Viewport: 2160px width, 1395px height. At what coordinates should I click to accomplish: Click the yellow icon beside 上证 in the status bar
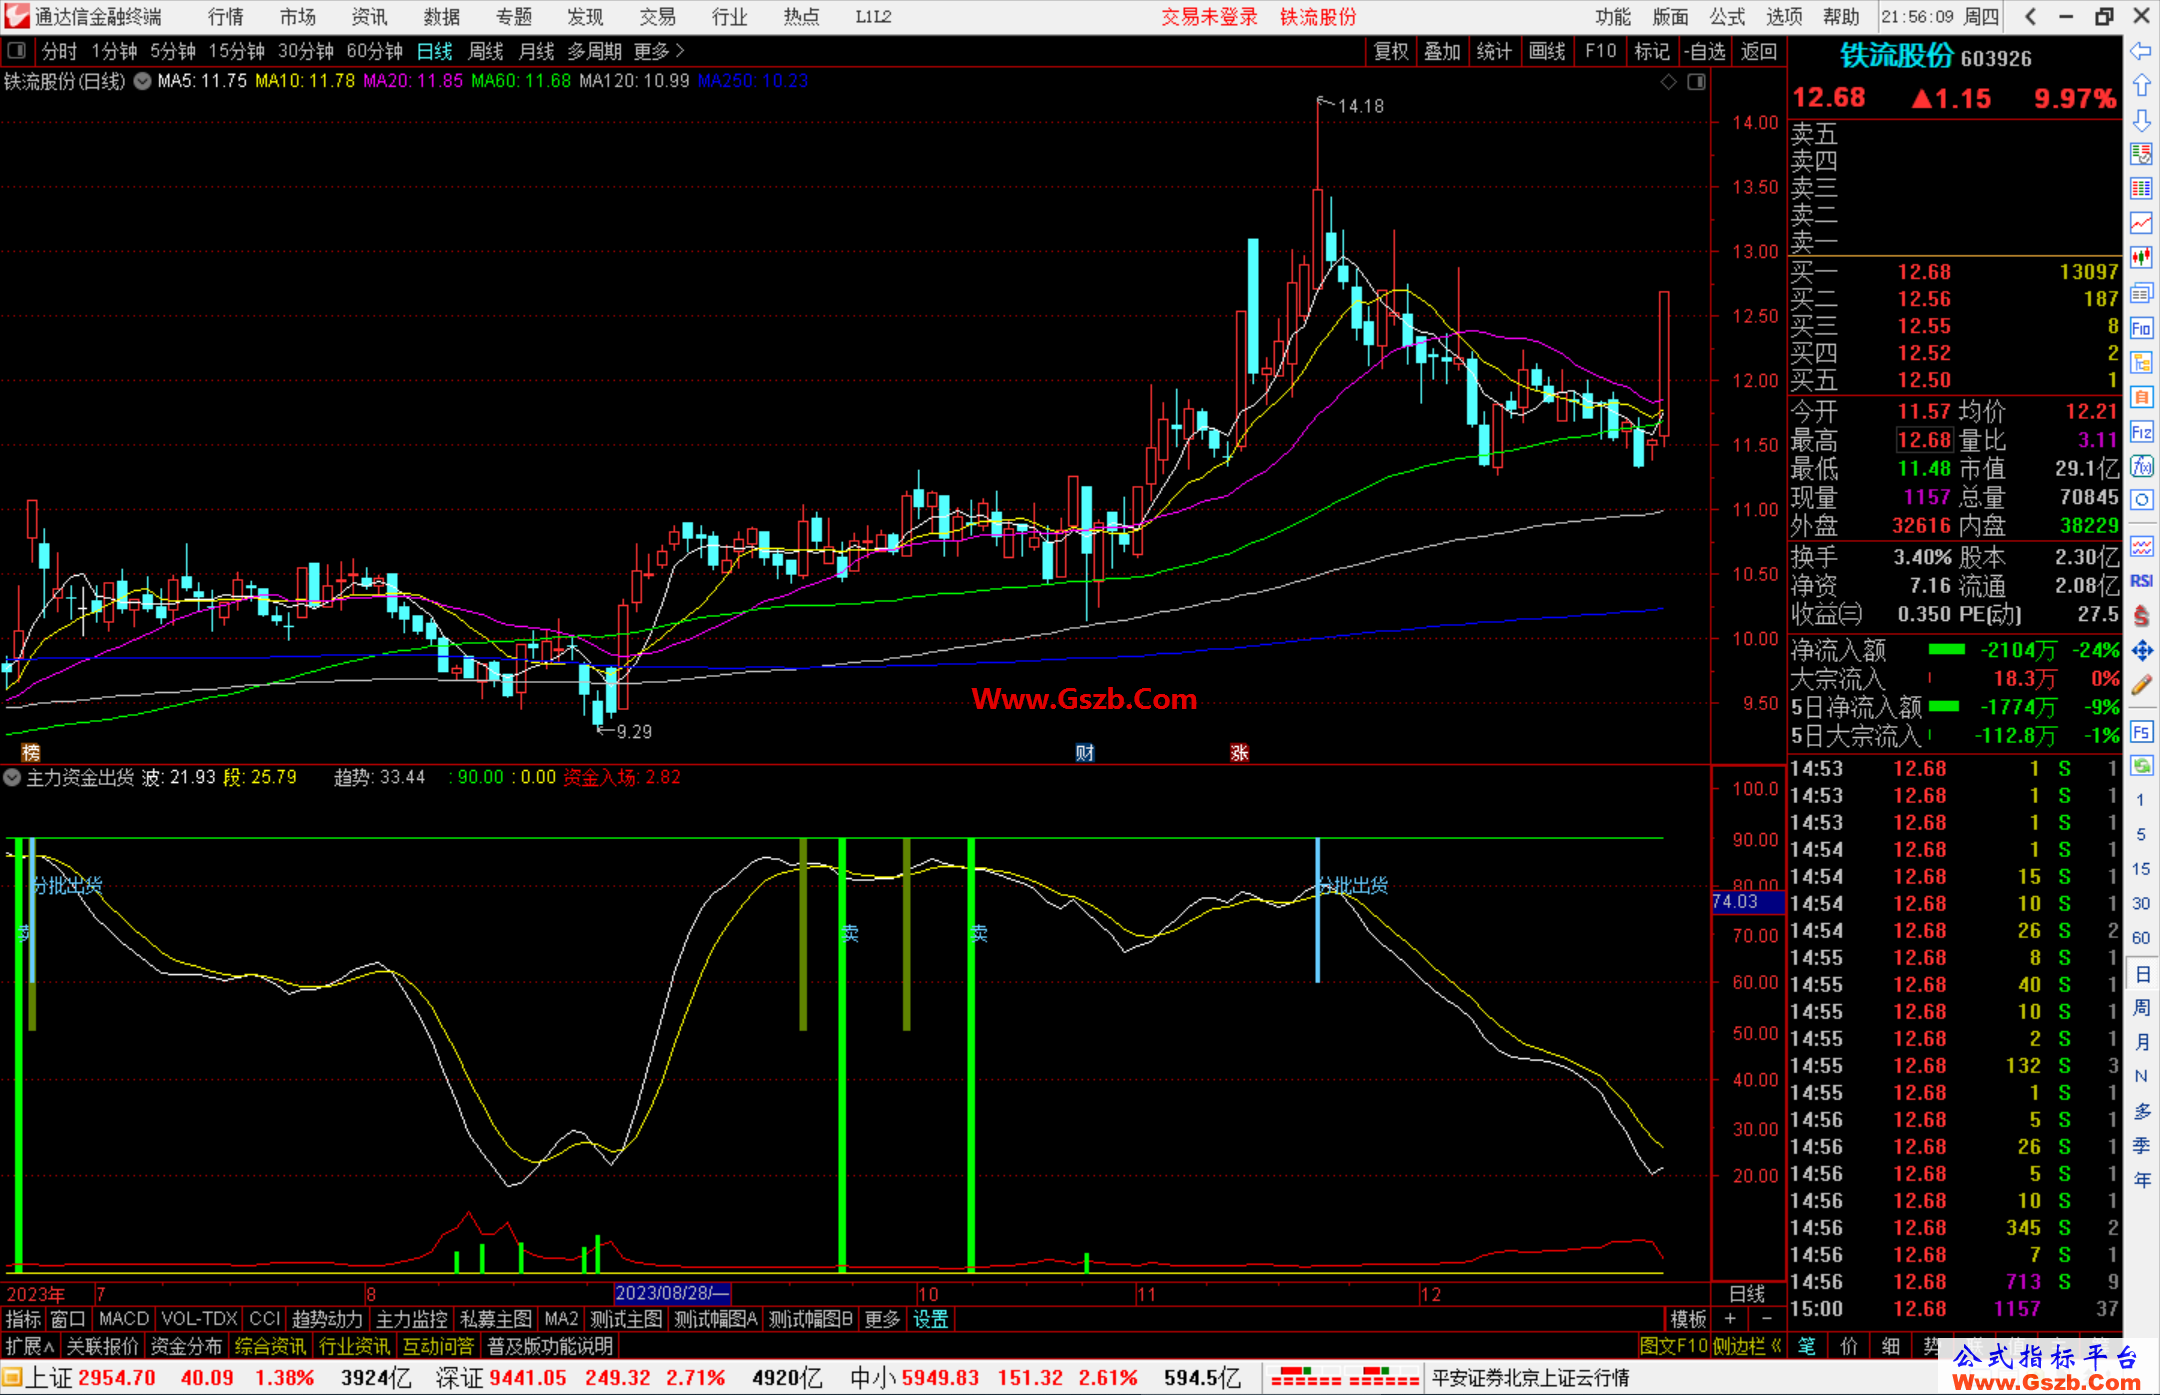click(x=12, y=1378)
